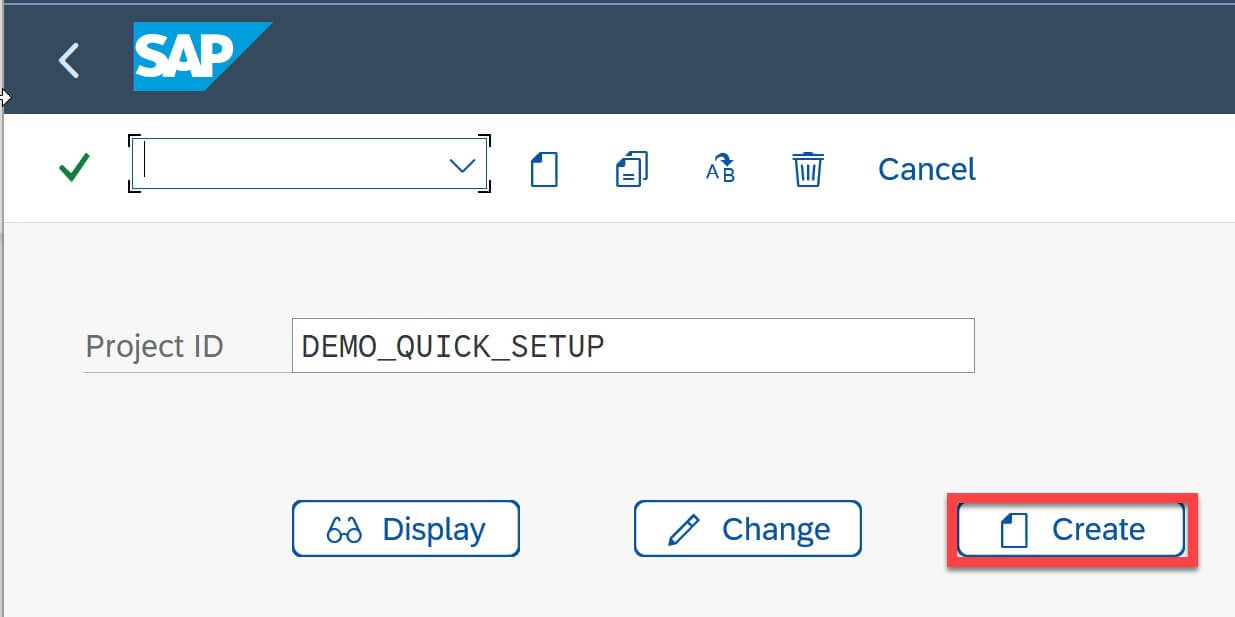
Task: Click the new document icon in the toolbar
Action: click(x=543, y=170)
